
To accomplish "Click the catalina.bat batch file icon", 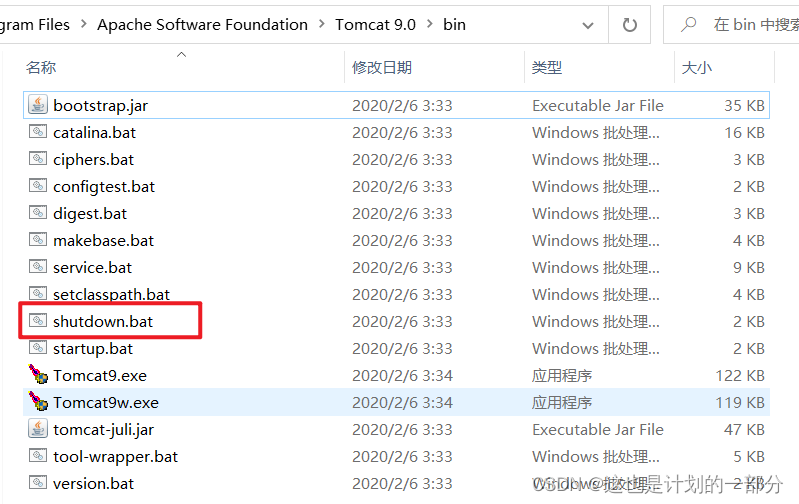I will tap(38, 131).
